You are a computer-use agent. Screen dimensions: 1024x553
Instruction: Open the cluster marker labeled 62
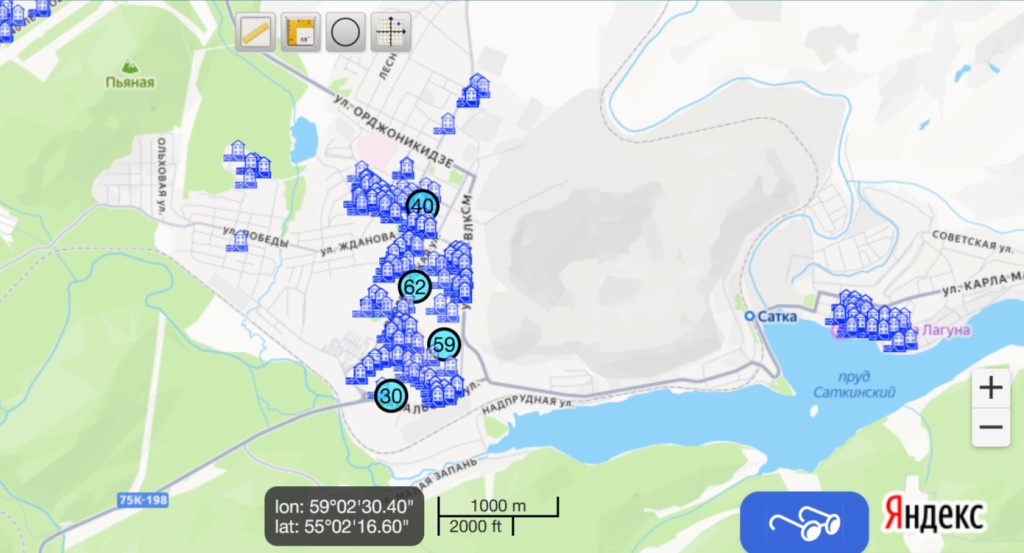[414, 287]
